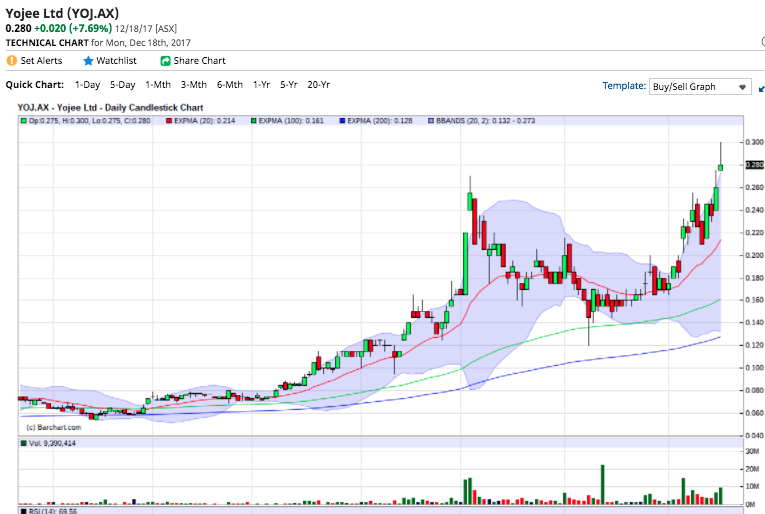The width and height of the screenshot is (765, 514).
Task: Click the 0.280 current price label
Action: coord(755,165)
